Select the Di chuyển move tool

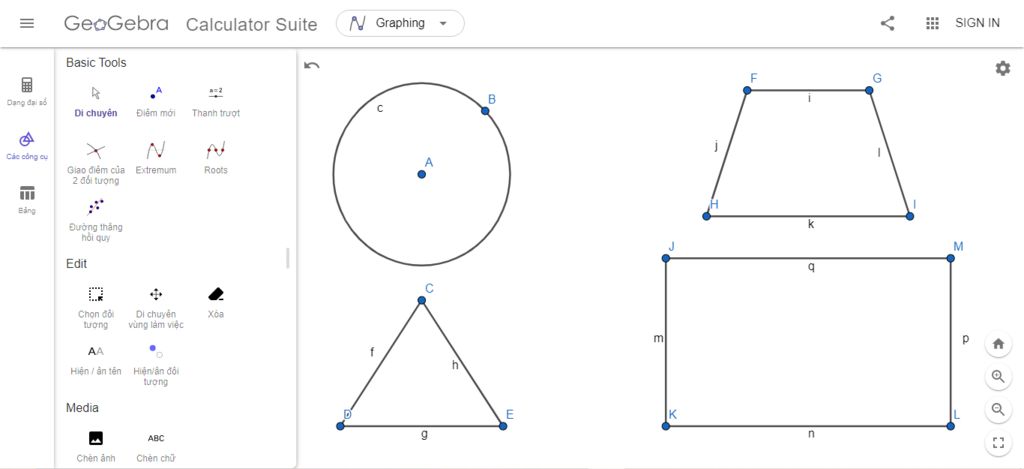pos(96,99)
